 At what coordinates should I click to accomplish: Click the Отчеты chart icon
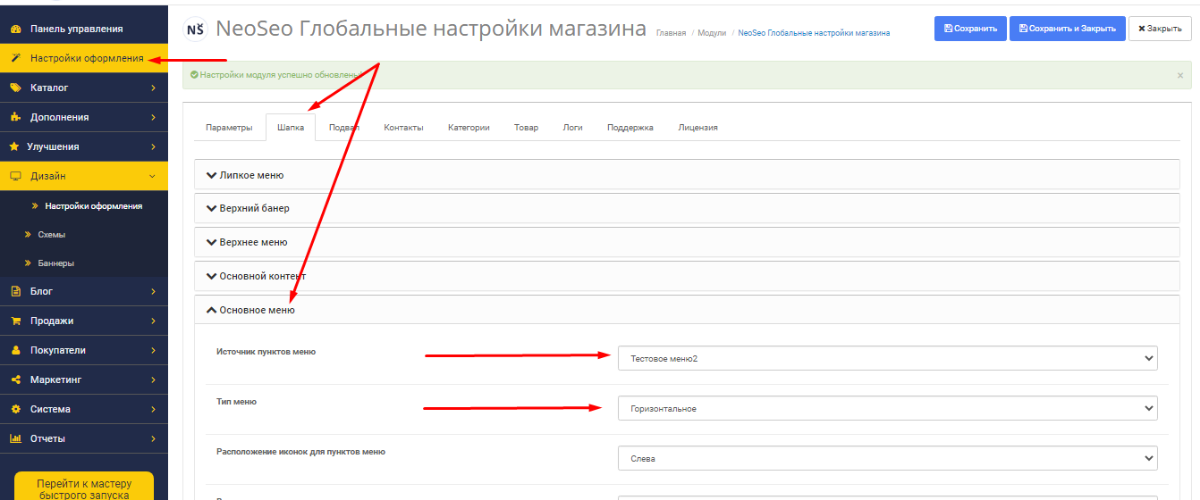coord(15,438)
